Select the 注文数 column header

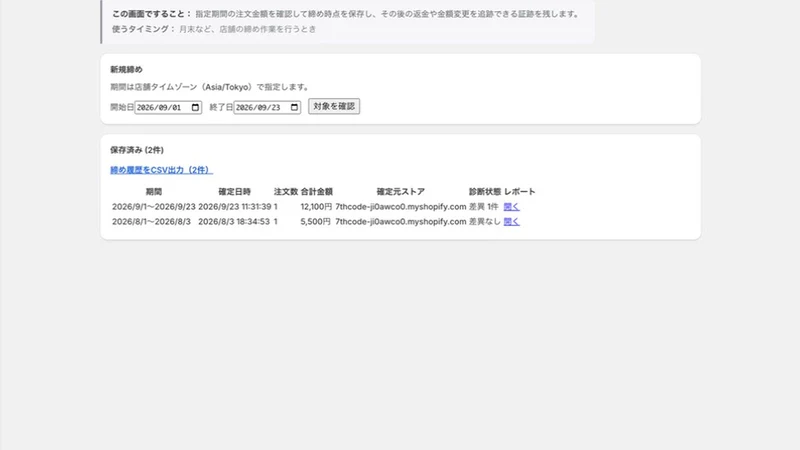(x=286, y=192)
